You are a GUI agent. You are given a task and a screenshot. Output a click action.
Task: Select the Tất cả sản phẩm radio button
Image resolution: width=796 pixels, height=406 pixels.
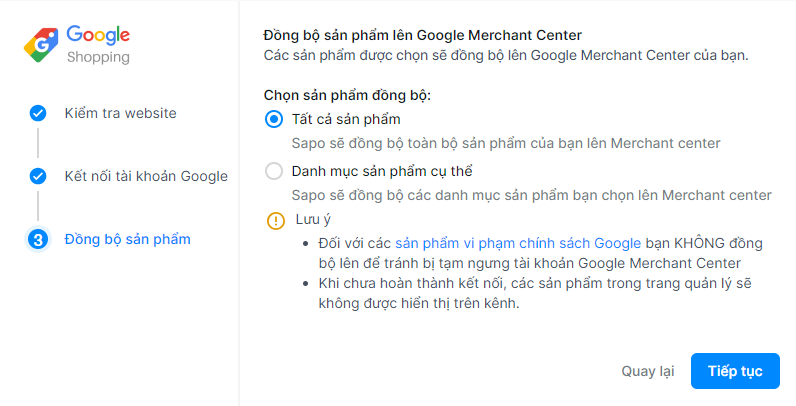click(274, 119)
